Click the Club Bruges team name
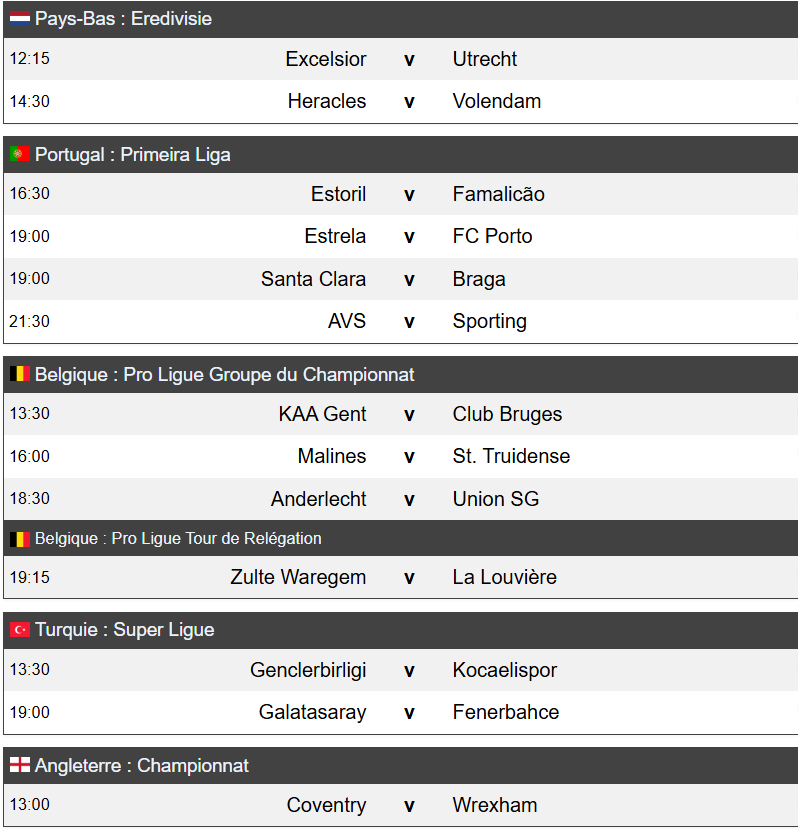The image size is (798, 829). pos(507,415)
